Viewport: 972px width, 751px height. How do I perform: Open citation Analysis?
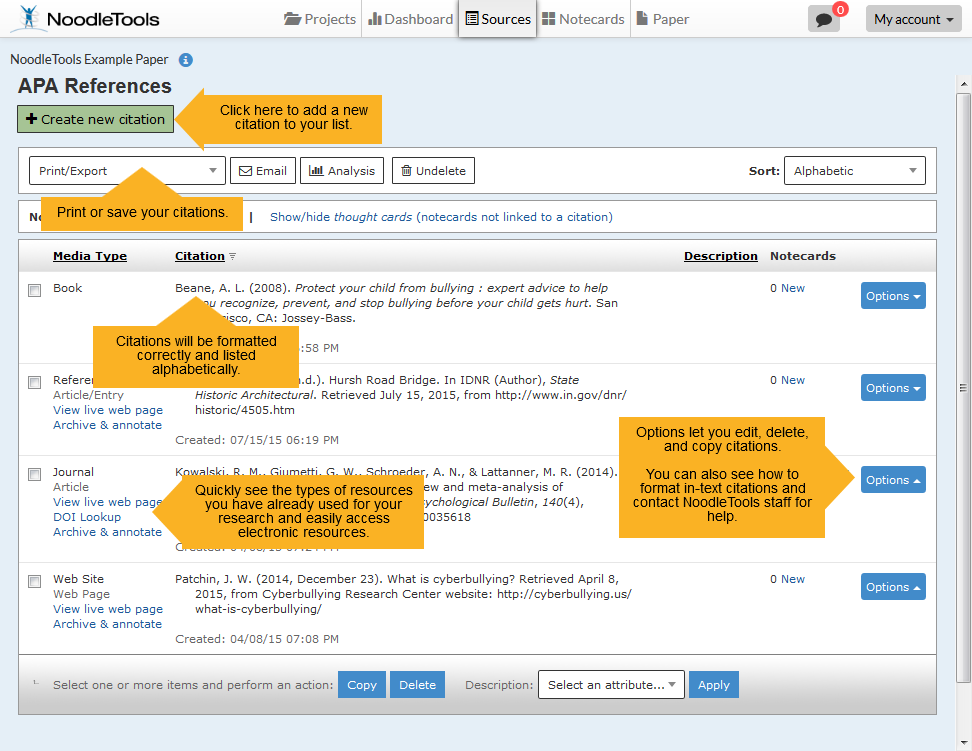[342, 171]
